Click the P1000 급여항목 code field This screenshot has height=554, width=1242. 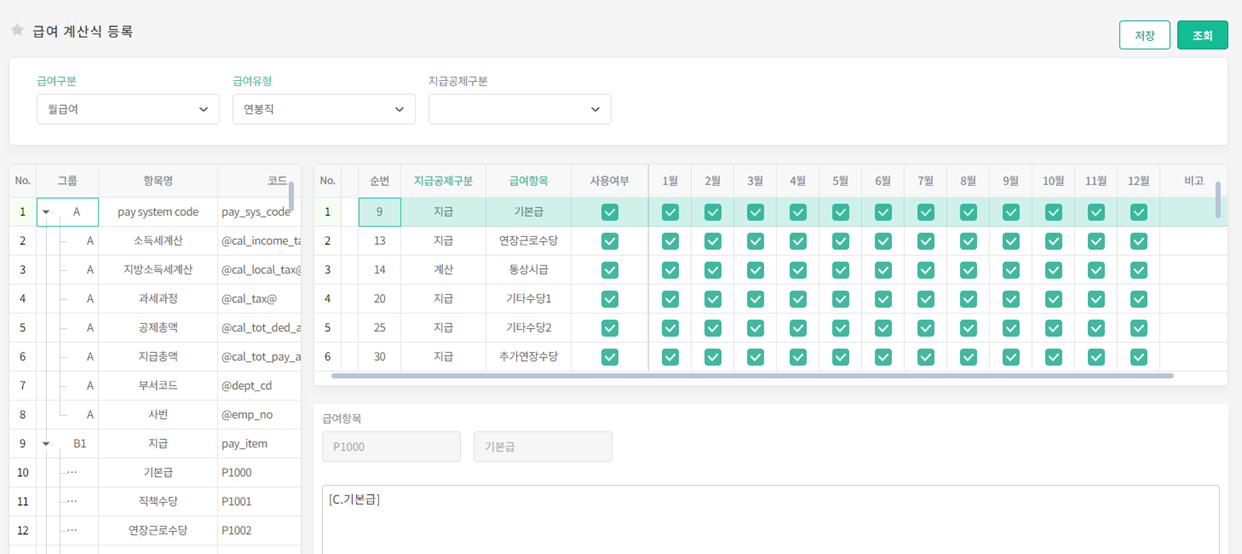391,447
